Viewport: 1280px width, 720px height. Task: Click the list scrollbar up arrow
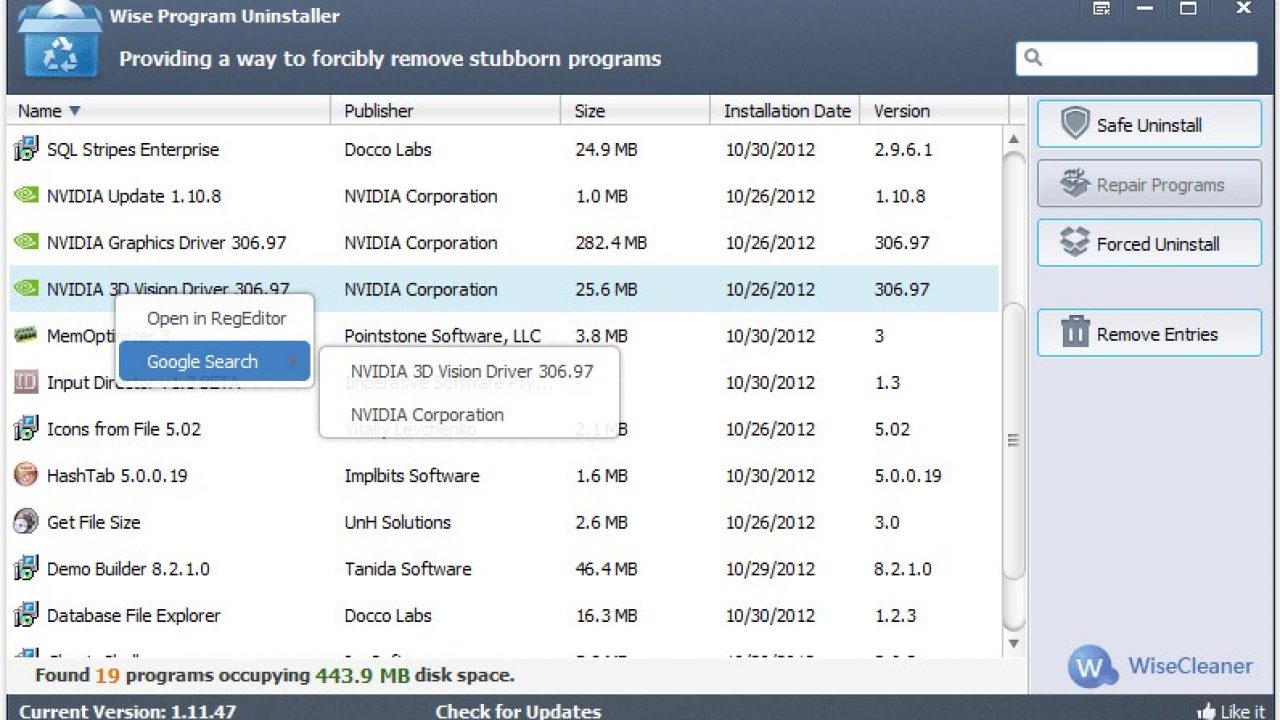1014,139
